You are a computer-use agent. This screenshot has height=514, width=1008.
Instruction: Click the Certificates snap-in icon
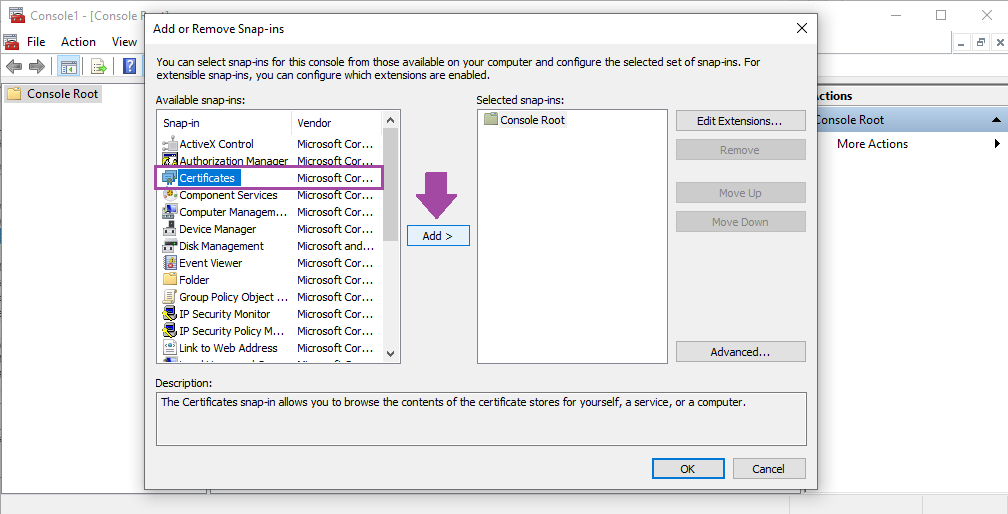[x=170, y=178]
